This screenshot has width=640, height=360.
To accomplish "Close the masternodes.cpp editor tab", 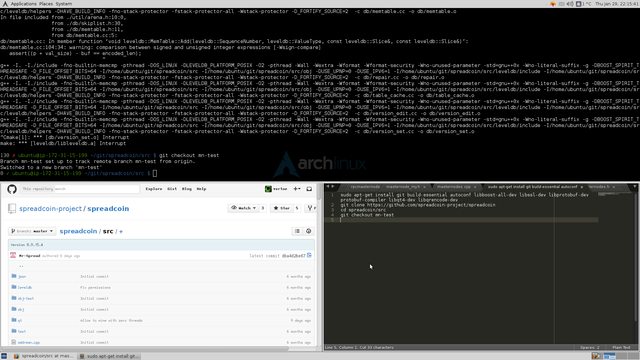I will tap(474, 187).
